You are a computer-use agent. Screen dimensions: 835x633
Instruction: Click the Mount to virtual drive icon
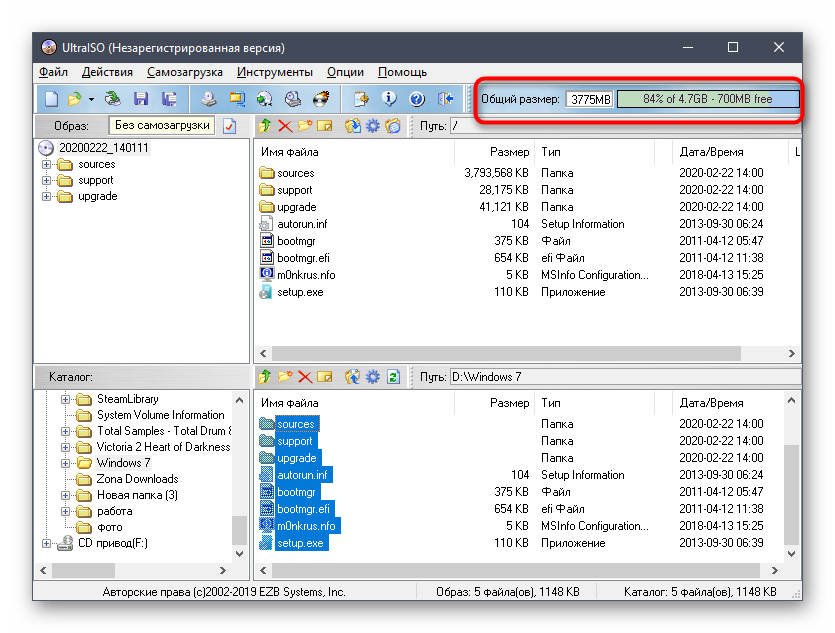point(293,99)
